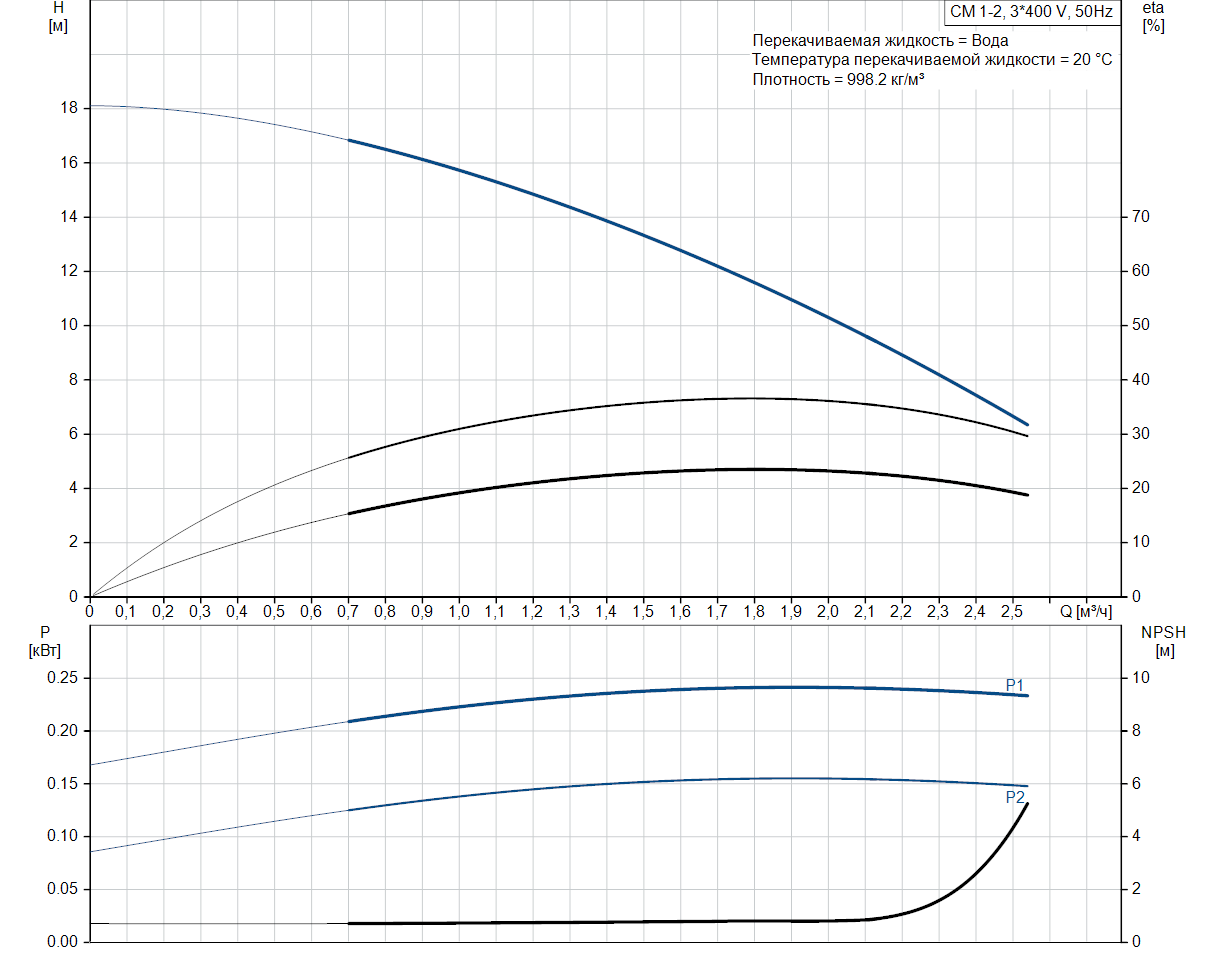
Task: Click the 0.05 tick on the P axis
Action: pos(62,889)
